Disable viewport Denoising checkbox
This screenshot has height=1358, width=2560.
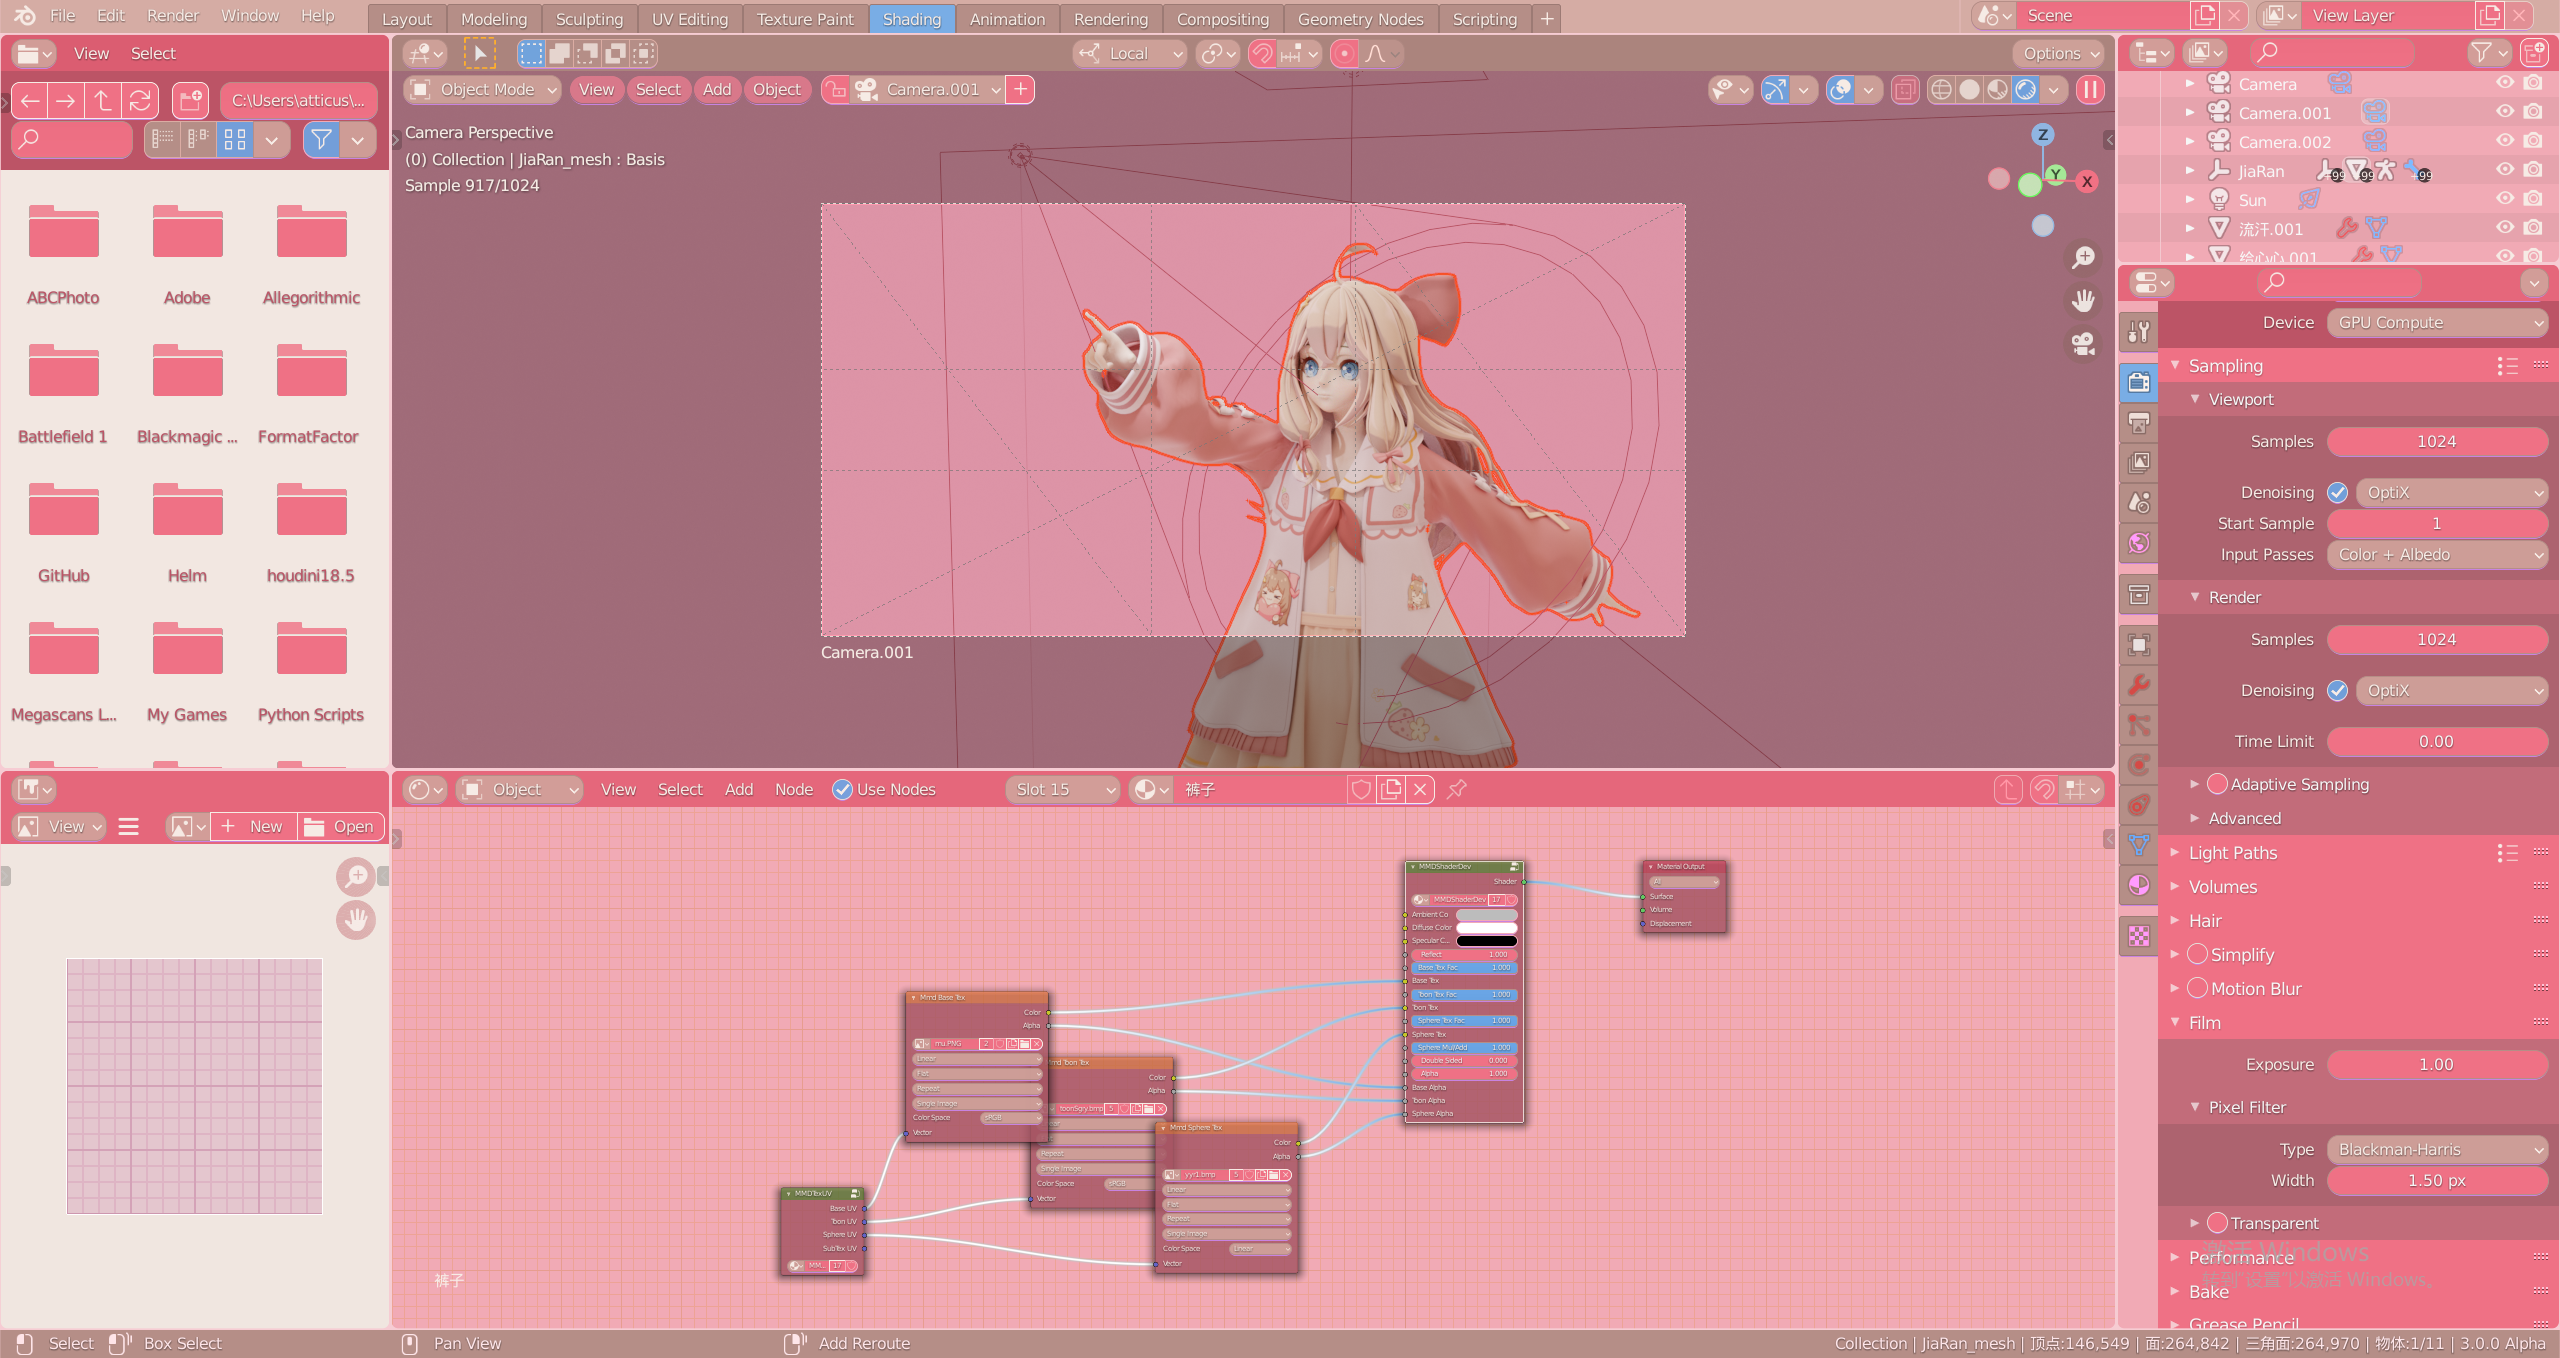coord(2337,492)
